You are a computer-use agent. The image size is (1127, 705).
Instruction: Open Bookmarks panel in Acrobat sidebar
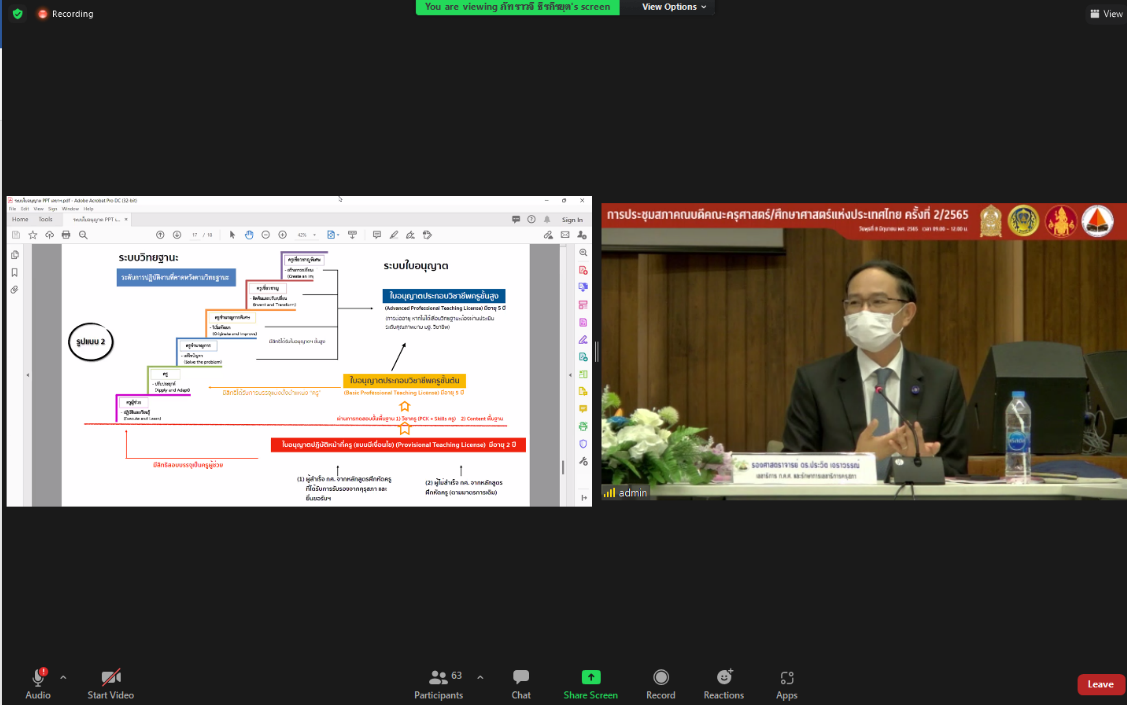pyautogui.click(x=14, y=272)
